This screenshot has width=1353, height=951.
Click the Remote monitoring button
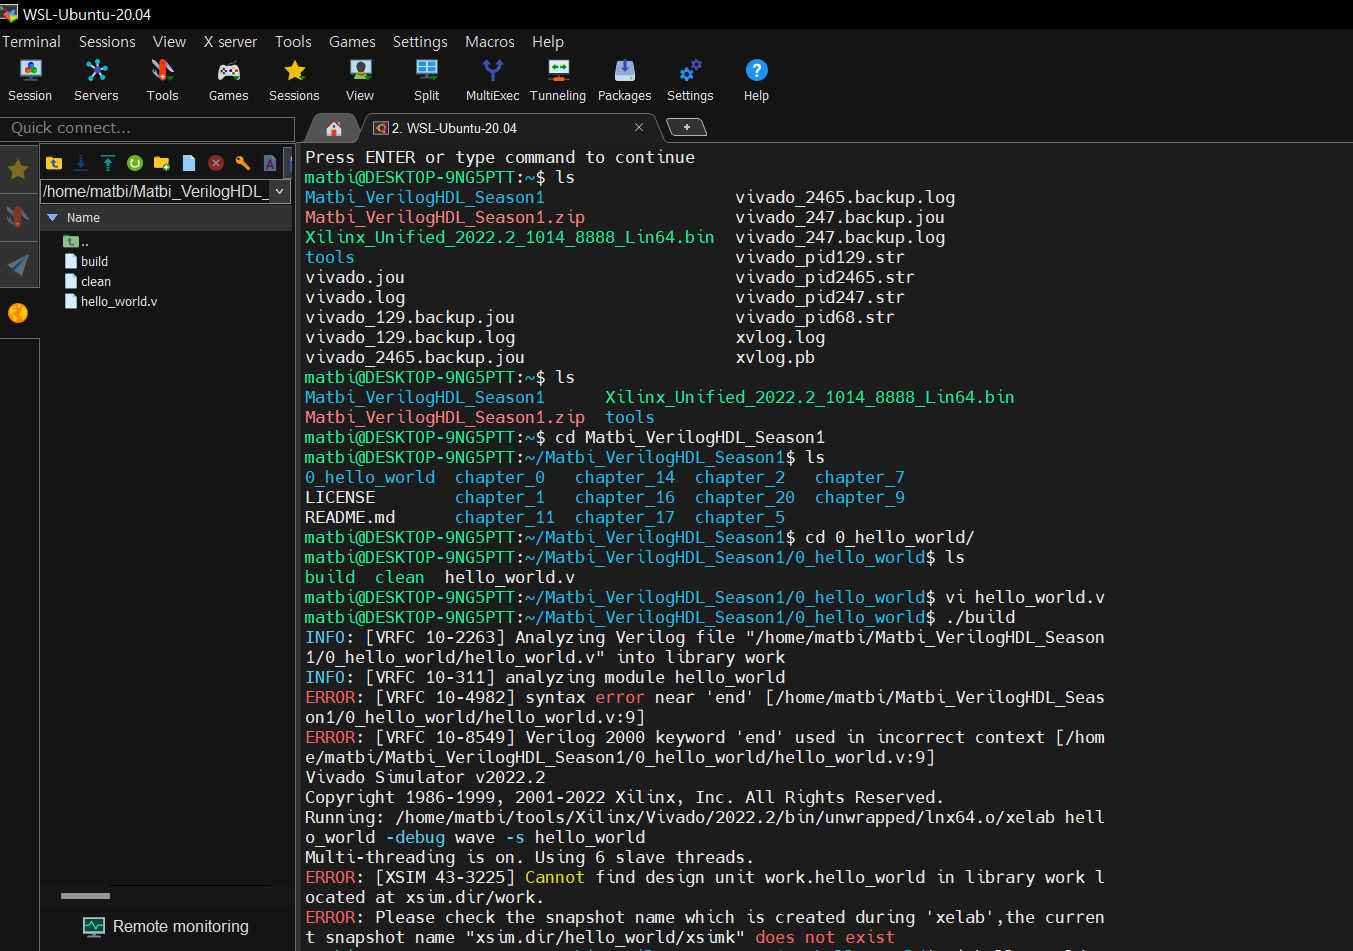click(166, 926)
